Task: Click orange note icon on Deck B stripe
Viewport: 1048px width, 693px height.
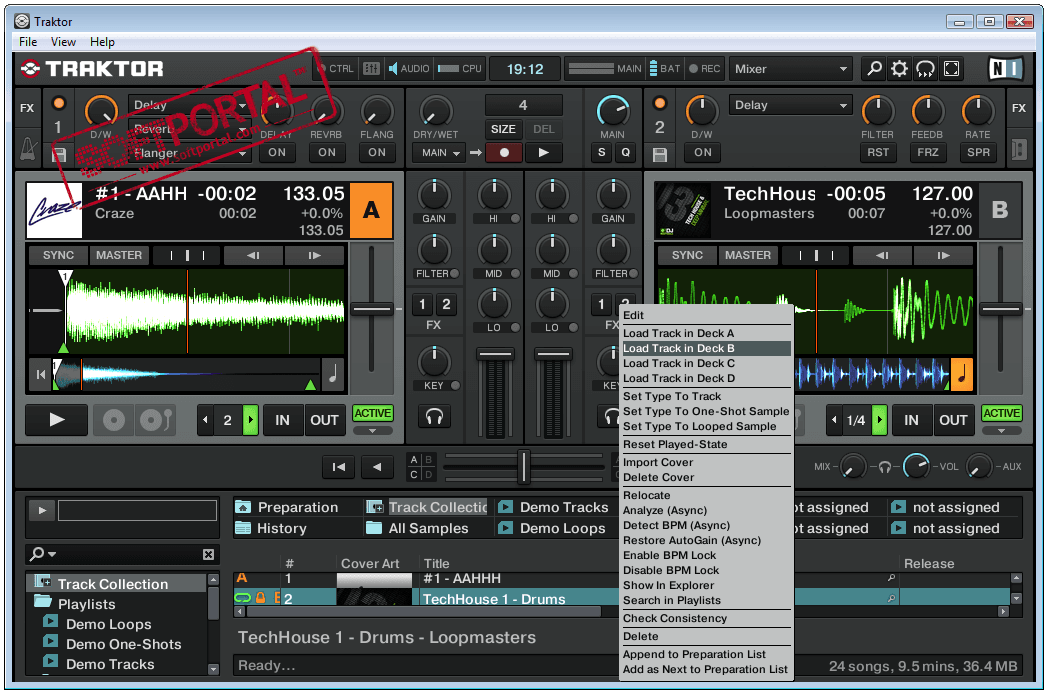Action: 962,374
